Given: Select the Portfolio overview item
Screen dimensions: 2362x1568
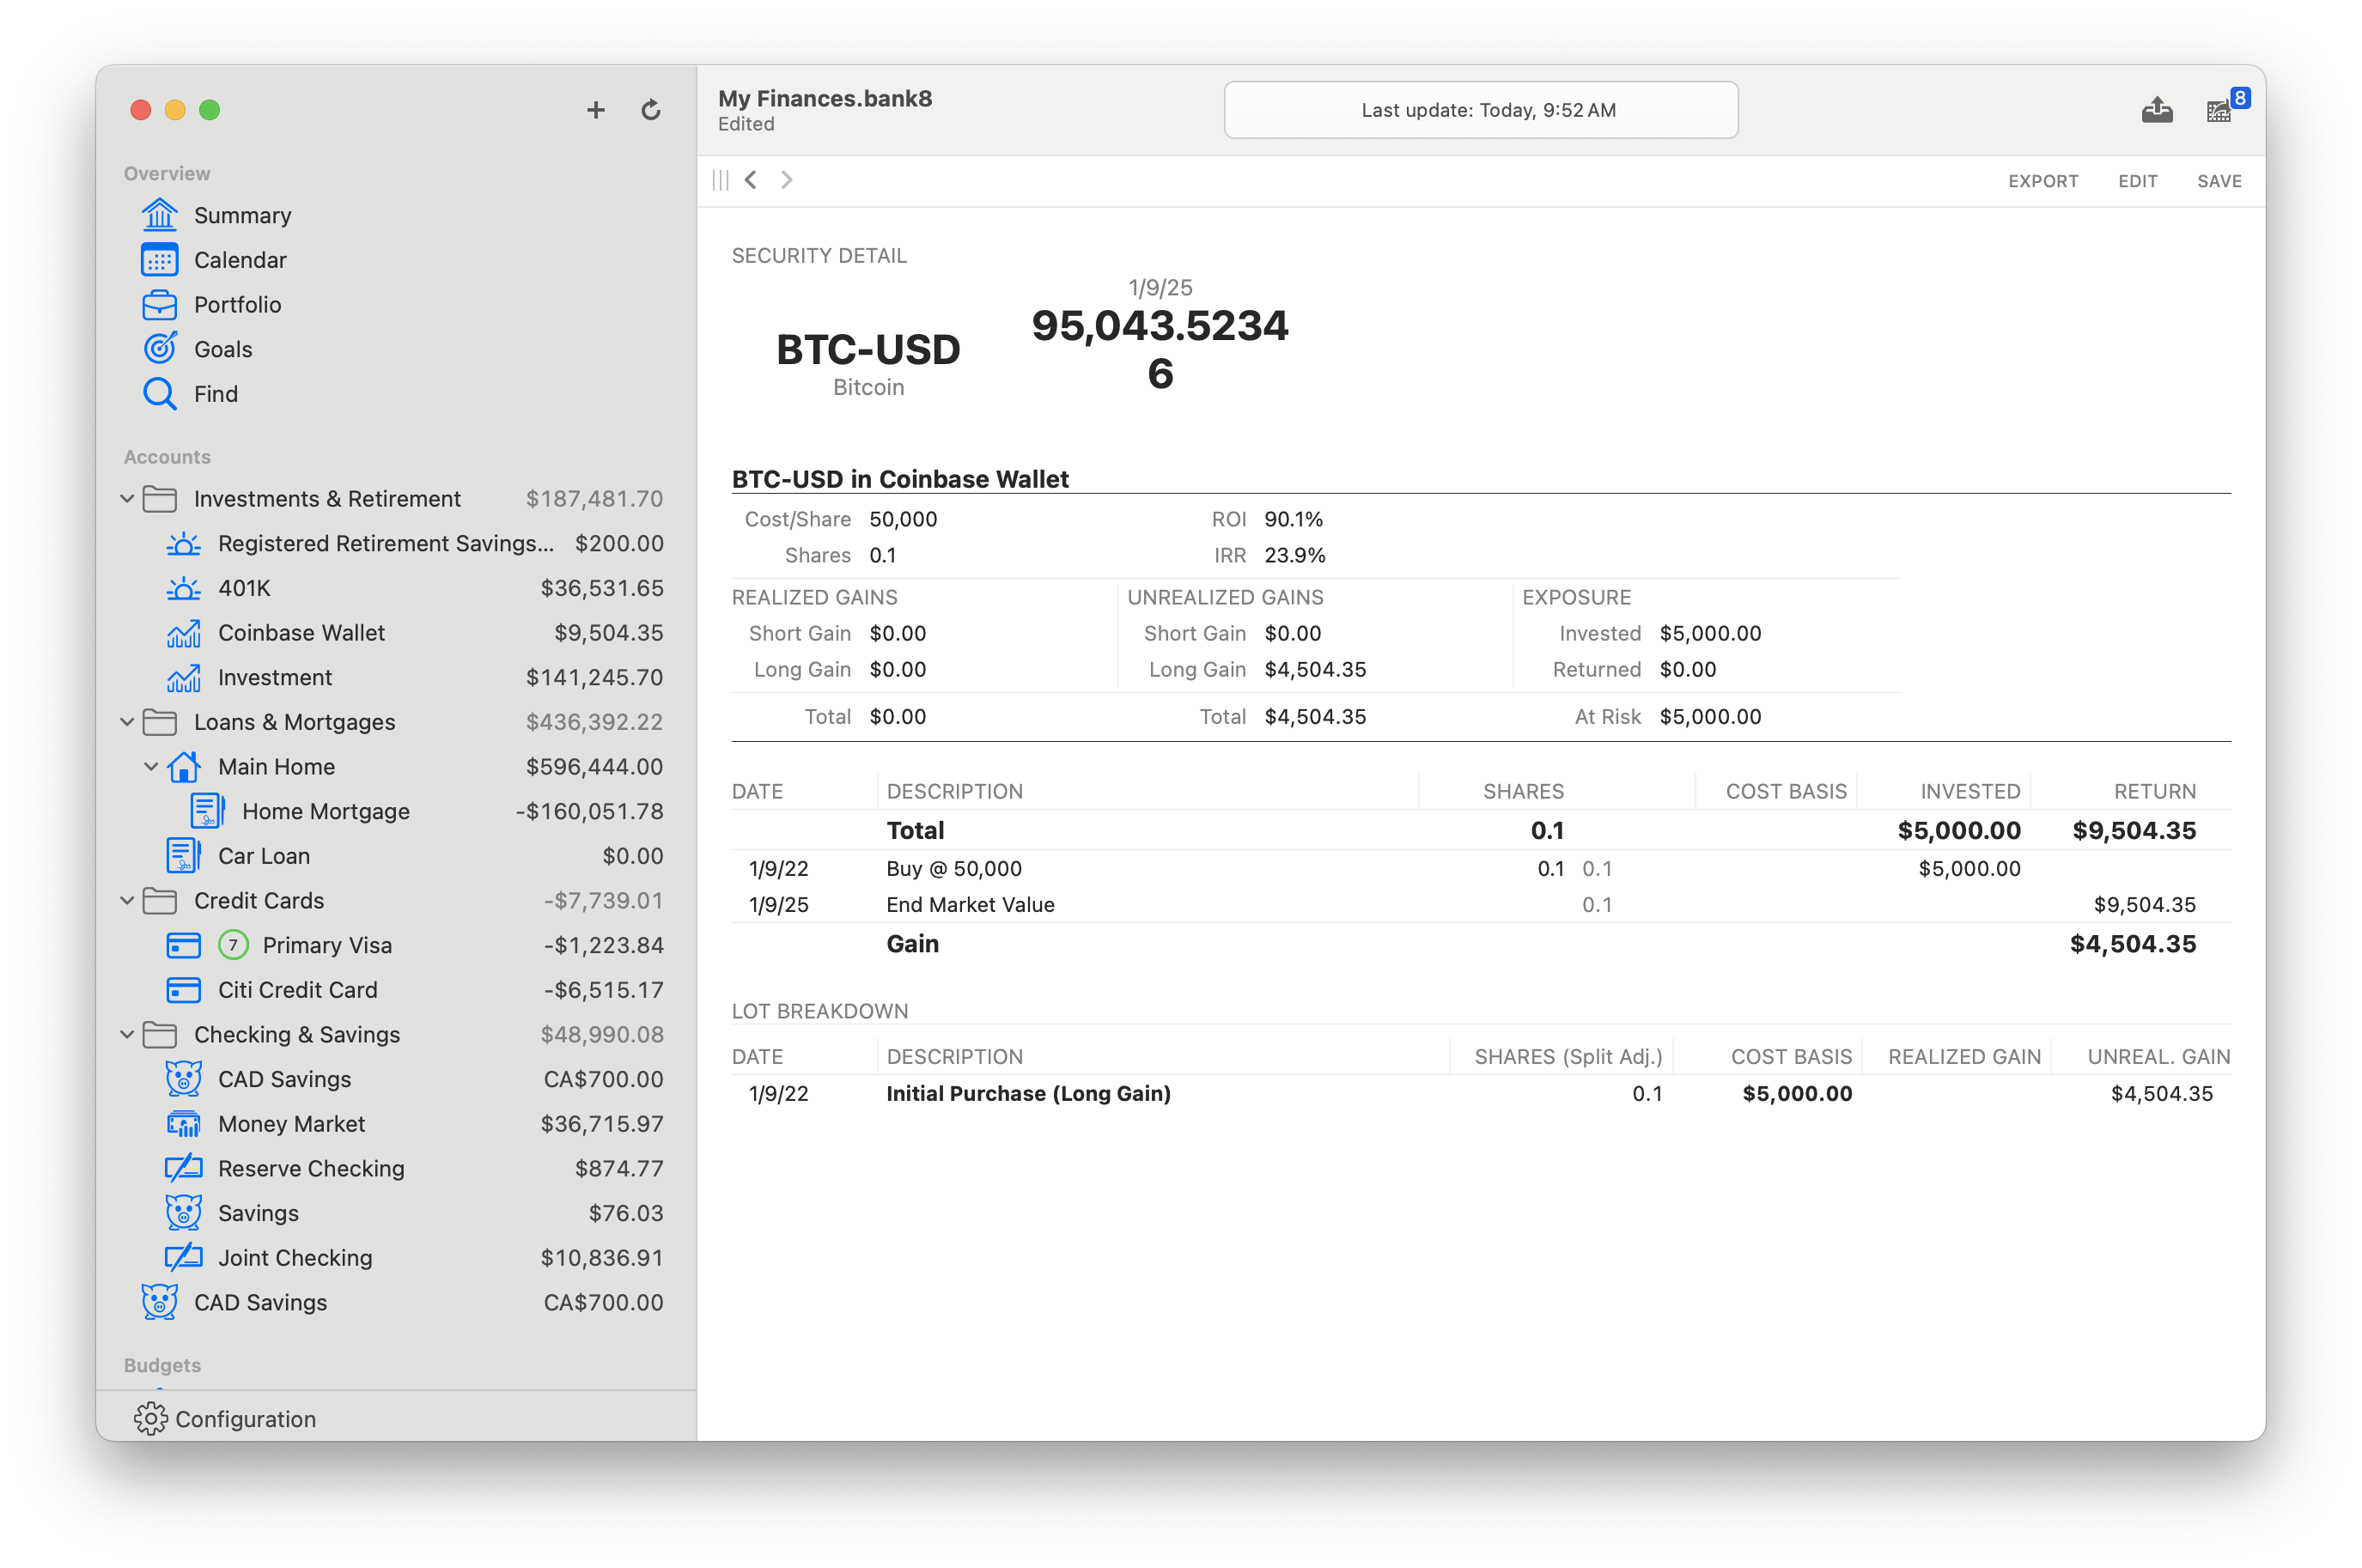Looking at the screenshot, I should pyautogui.click(x=396, y=304).
